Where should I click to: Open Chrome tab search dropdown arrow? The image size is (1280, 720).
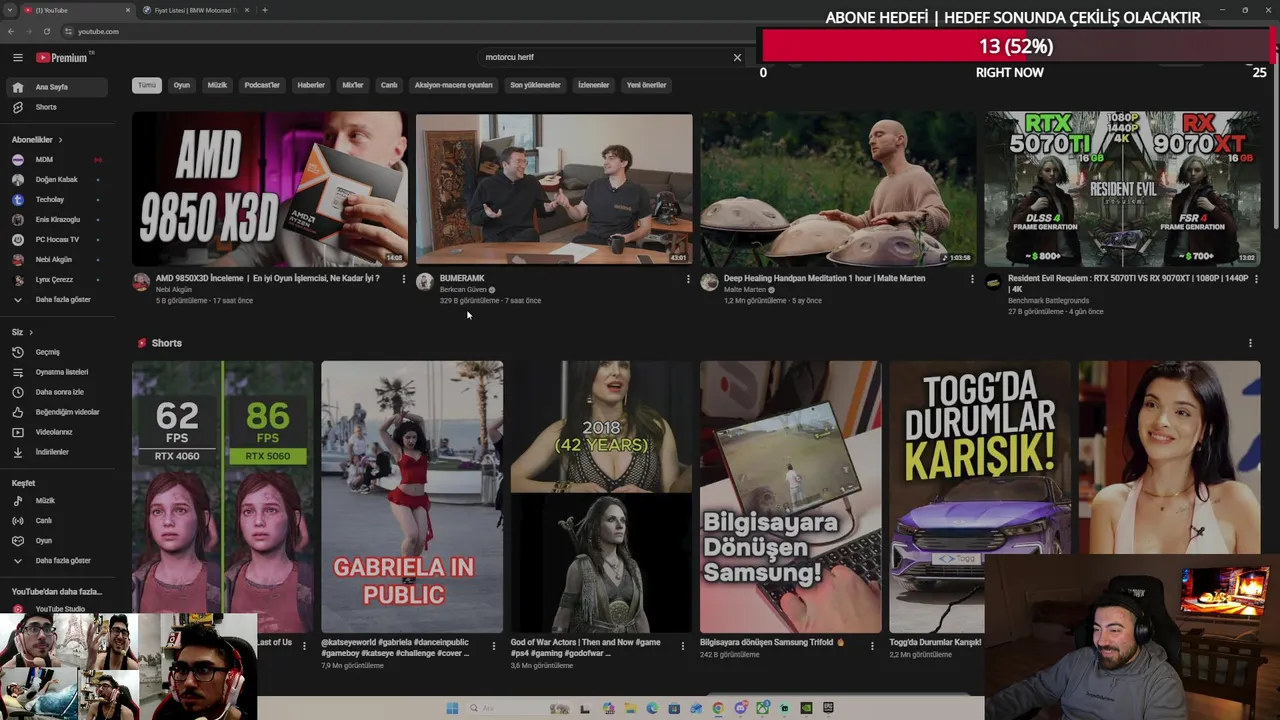click(10, 10)
